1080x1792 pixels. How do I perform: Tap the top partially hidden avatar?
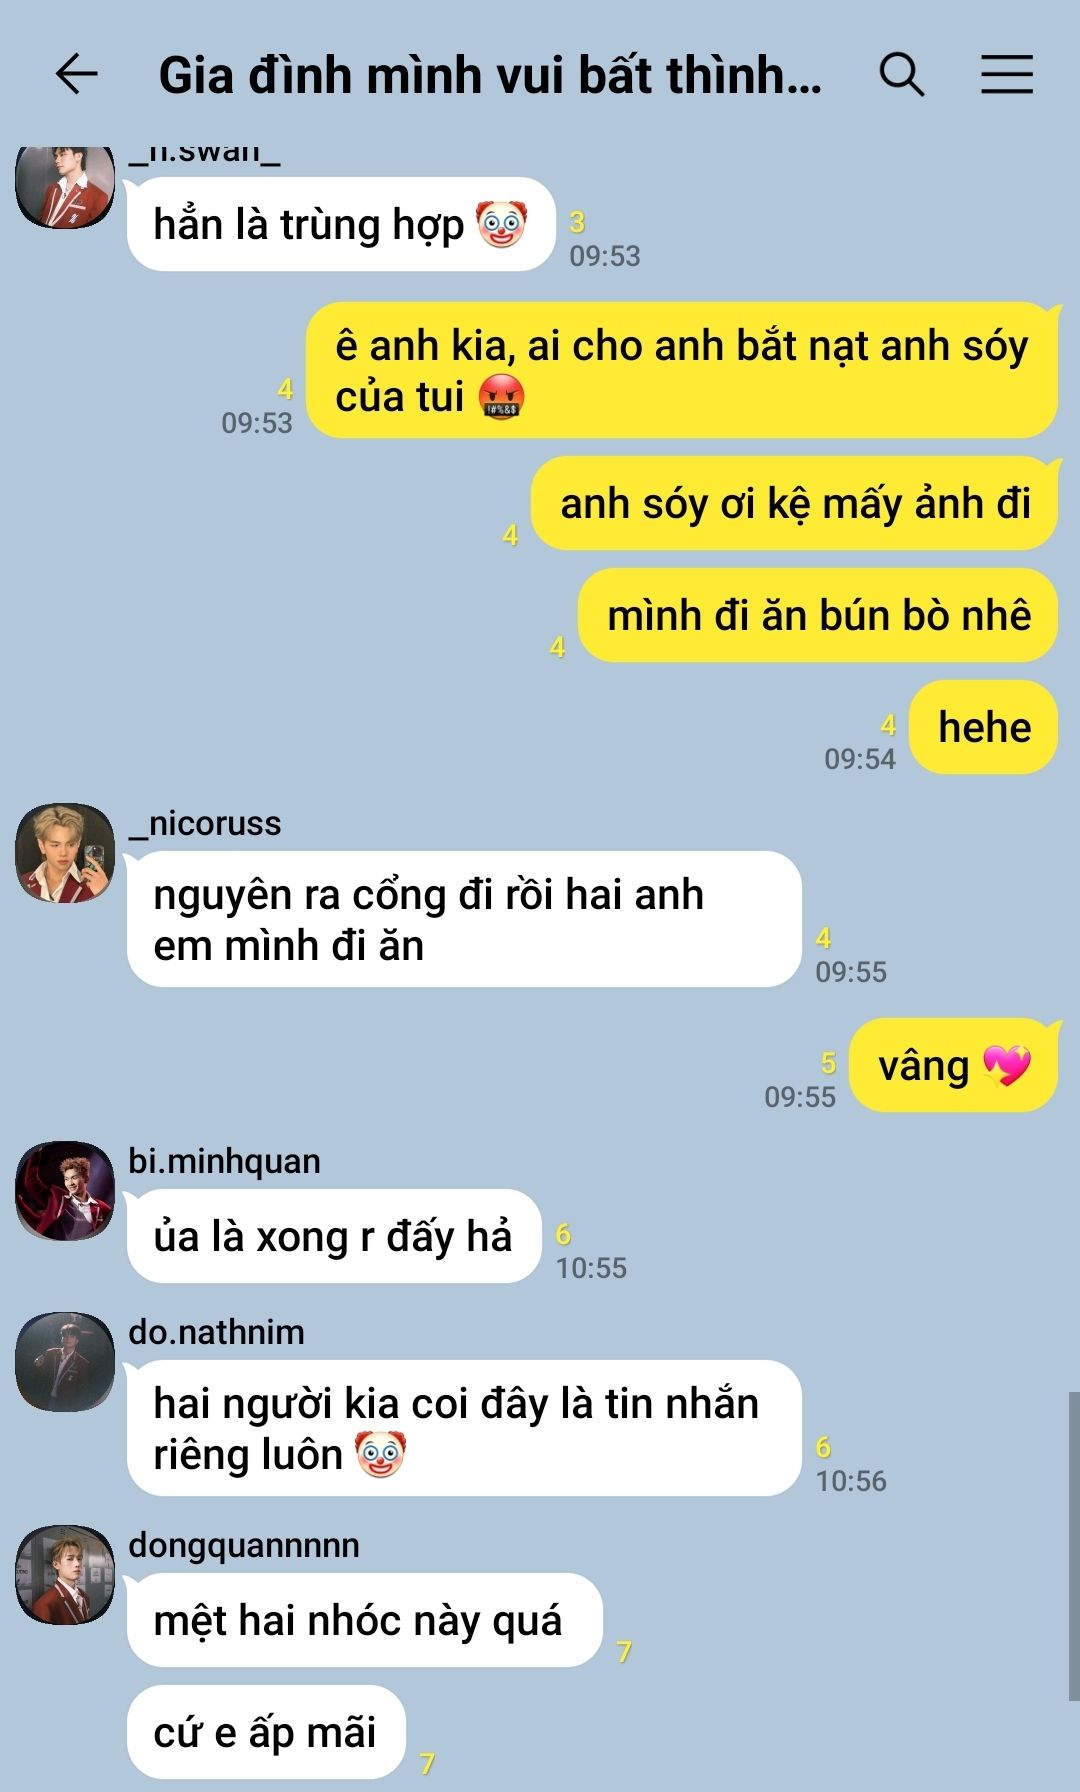point(65,187)
